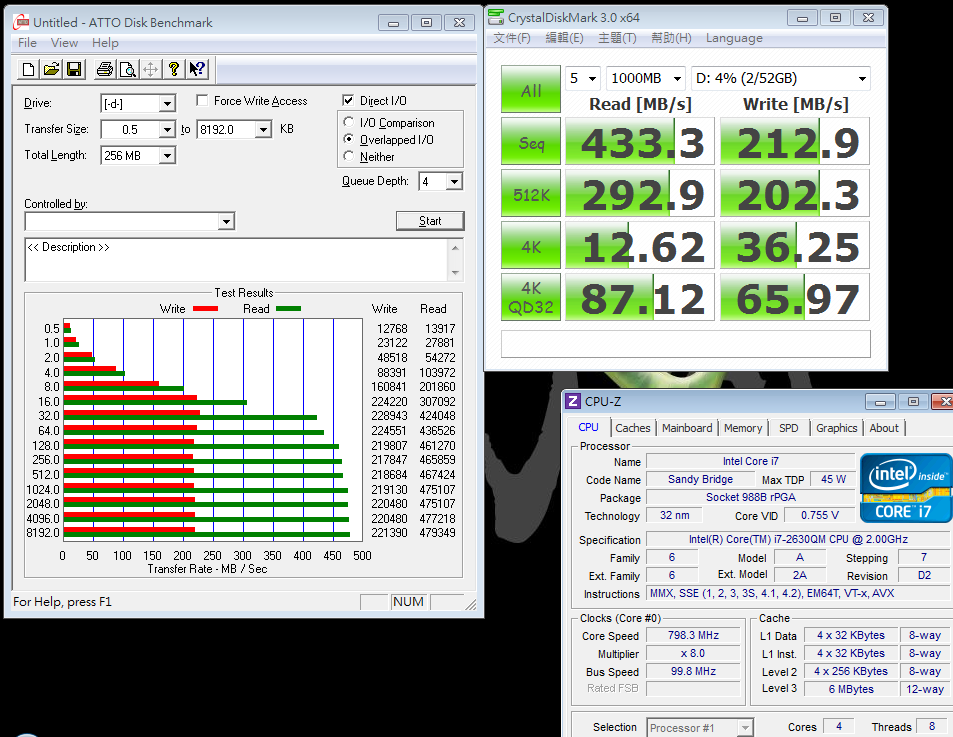
Task: Select Overlapped I/O radio button
Action: (x=348, y=139)
